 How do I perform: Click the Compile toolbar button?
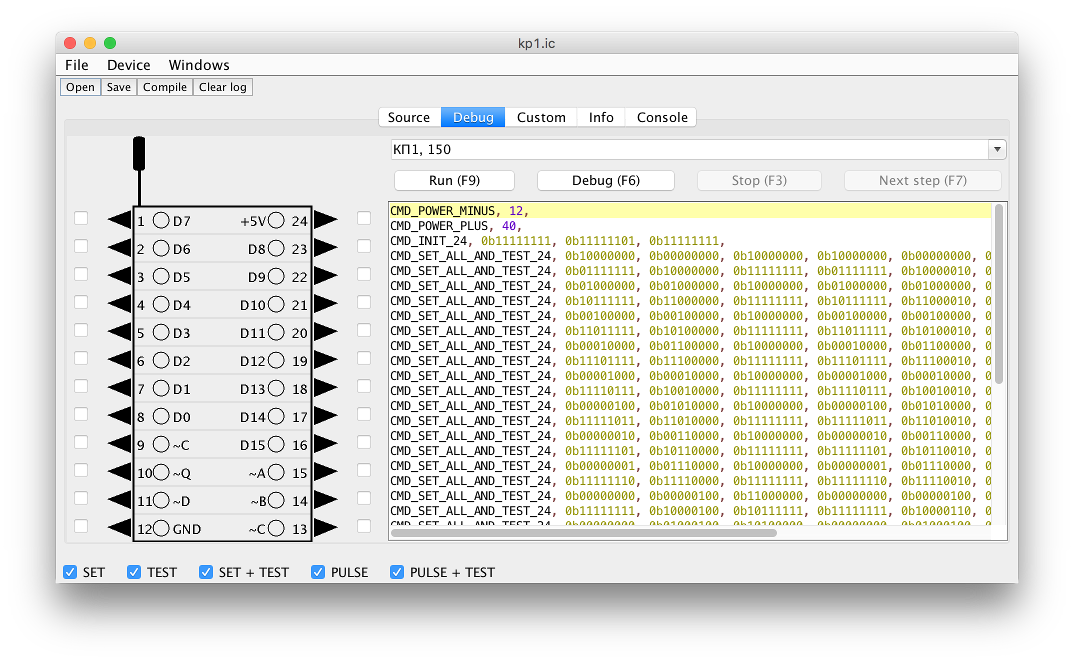pos(165,87)
